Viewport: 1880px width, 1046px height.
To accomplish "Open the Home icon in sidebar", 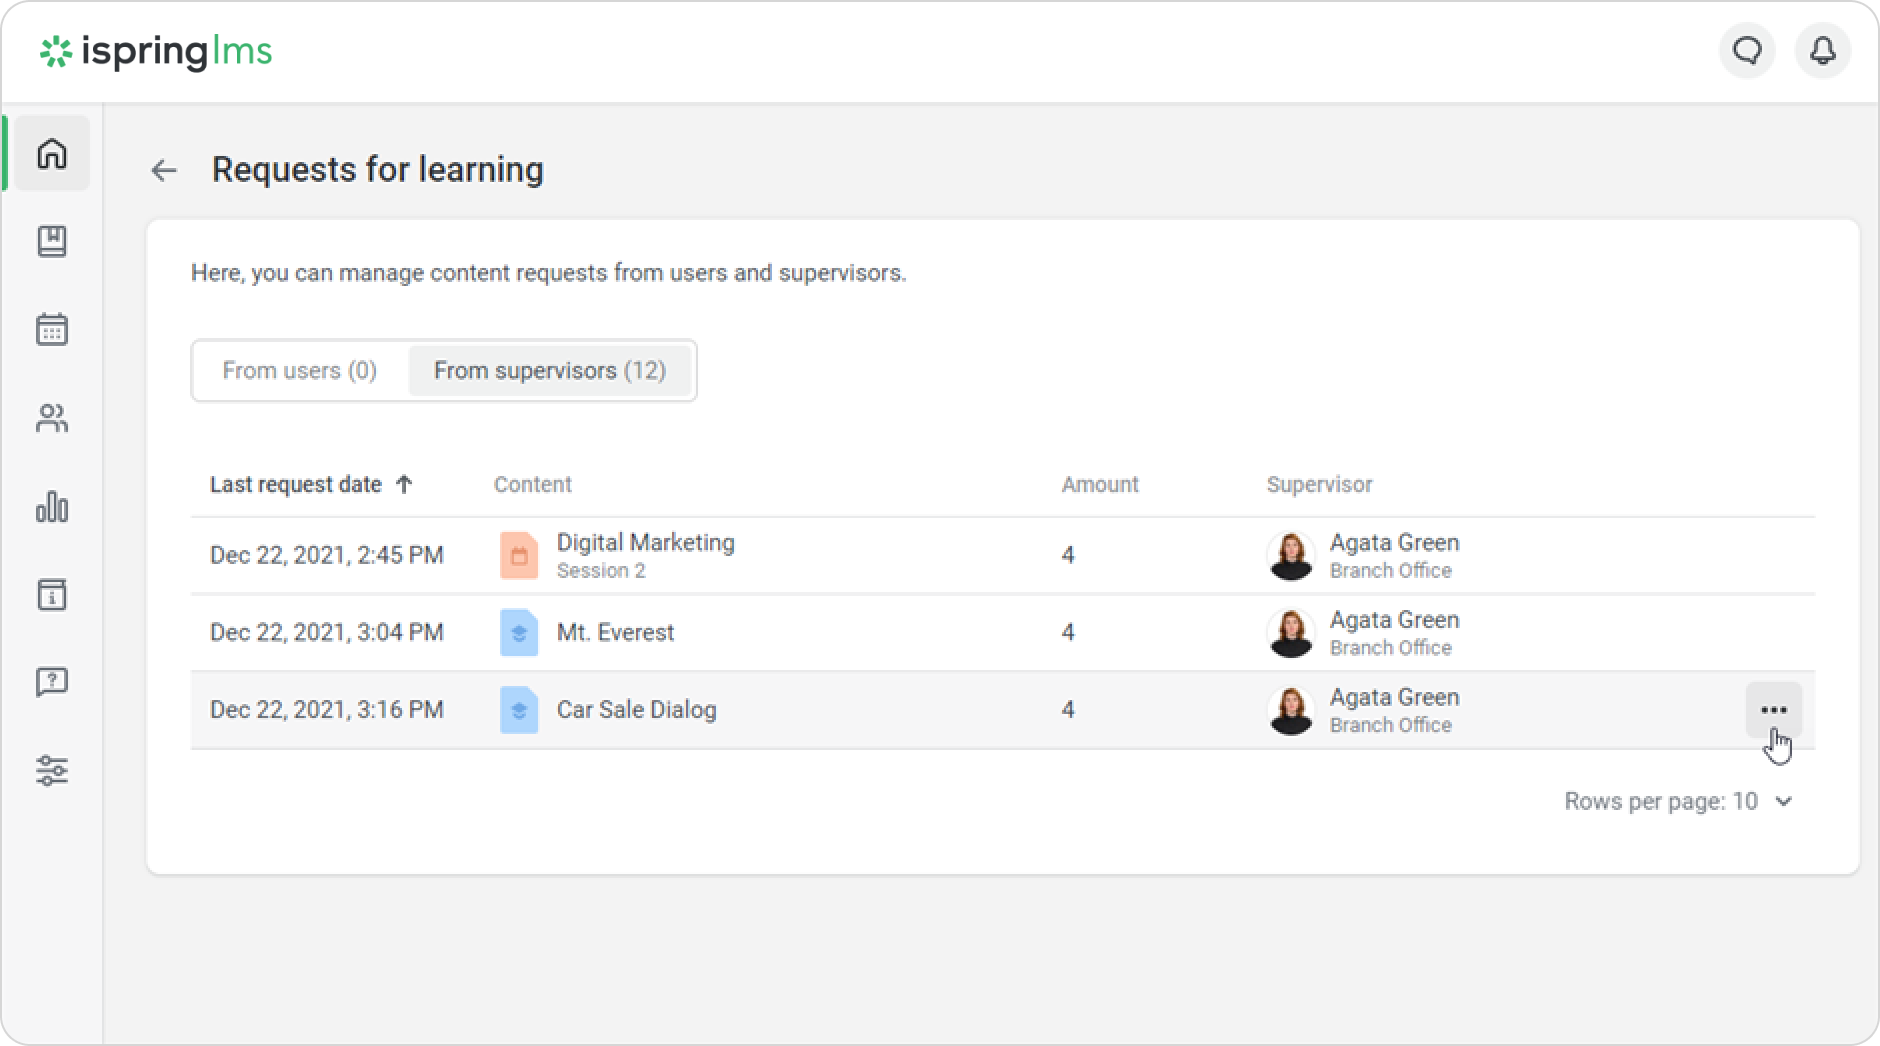I will pyautogui.click(x=52, y=154).
